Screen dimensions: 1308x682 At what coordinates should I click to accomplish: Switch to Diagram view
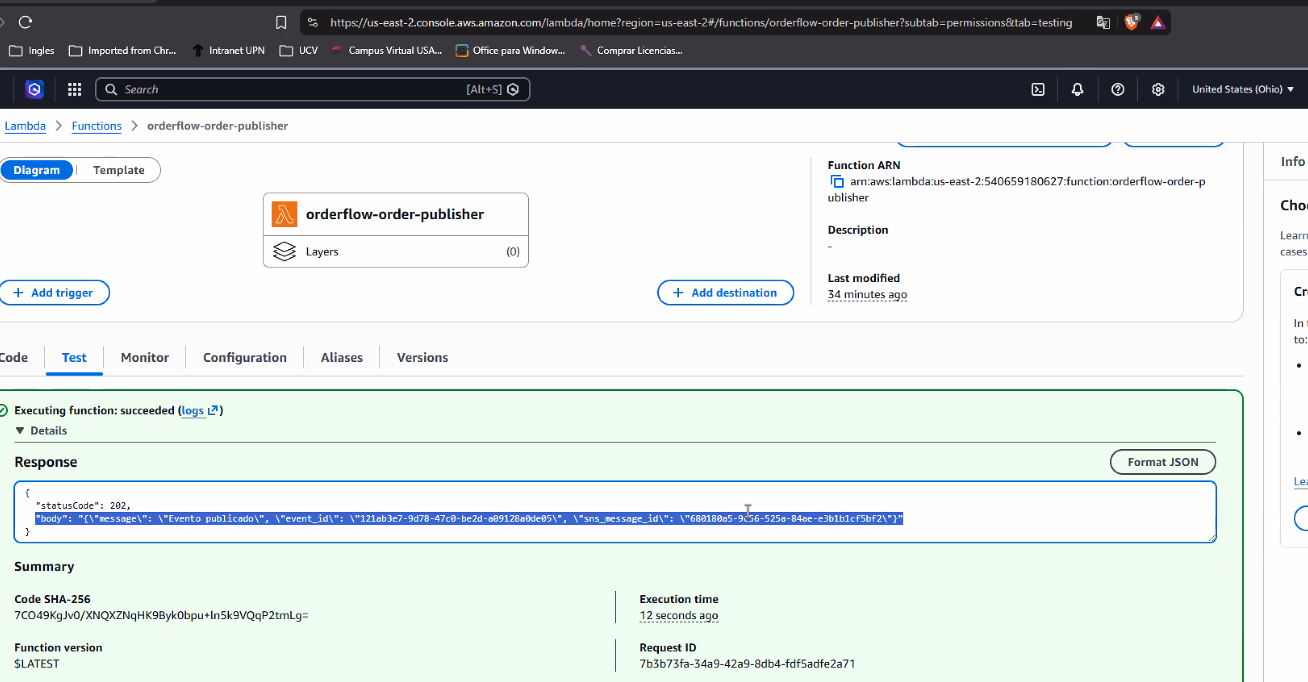pos(37,170)
